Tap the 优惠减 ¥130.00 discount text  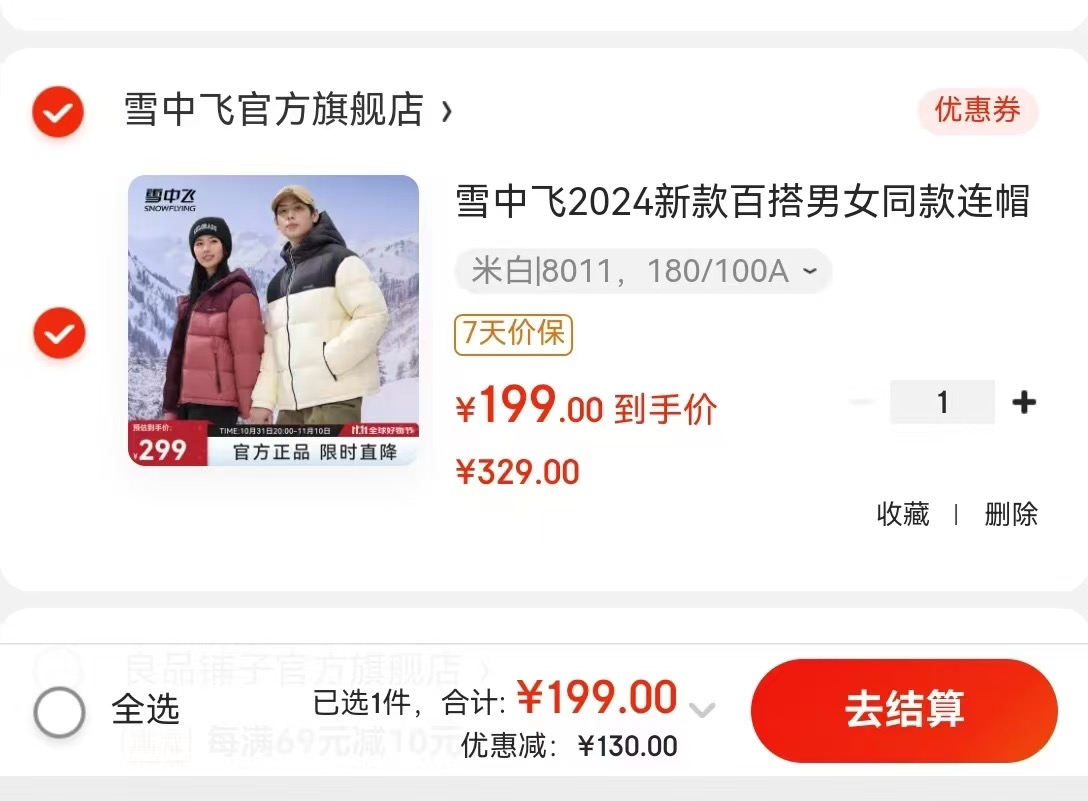point(569,746)
